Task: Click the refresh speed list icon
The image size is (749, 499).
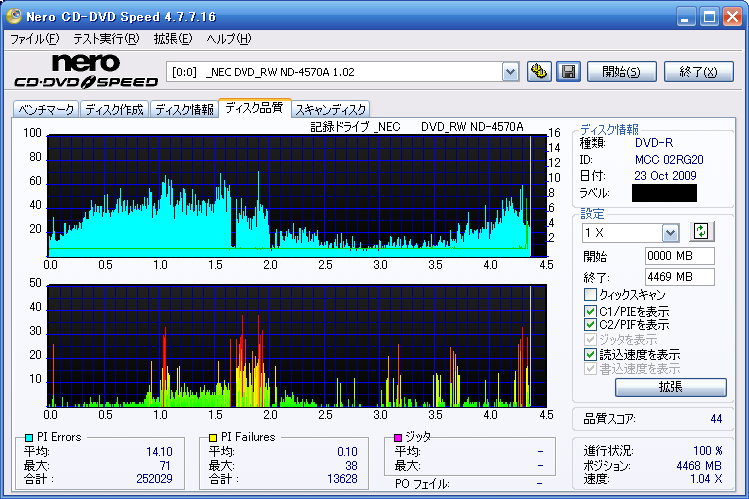Action: pos(701,232)
